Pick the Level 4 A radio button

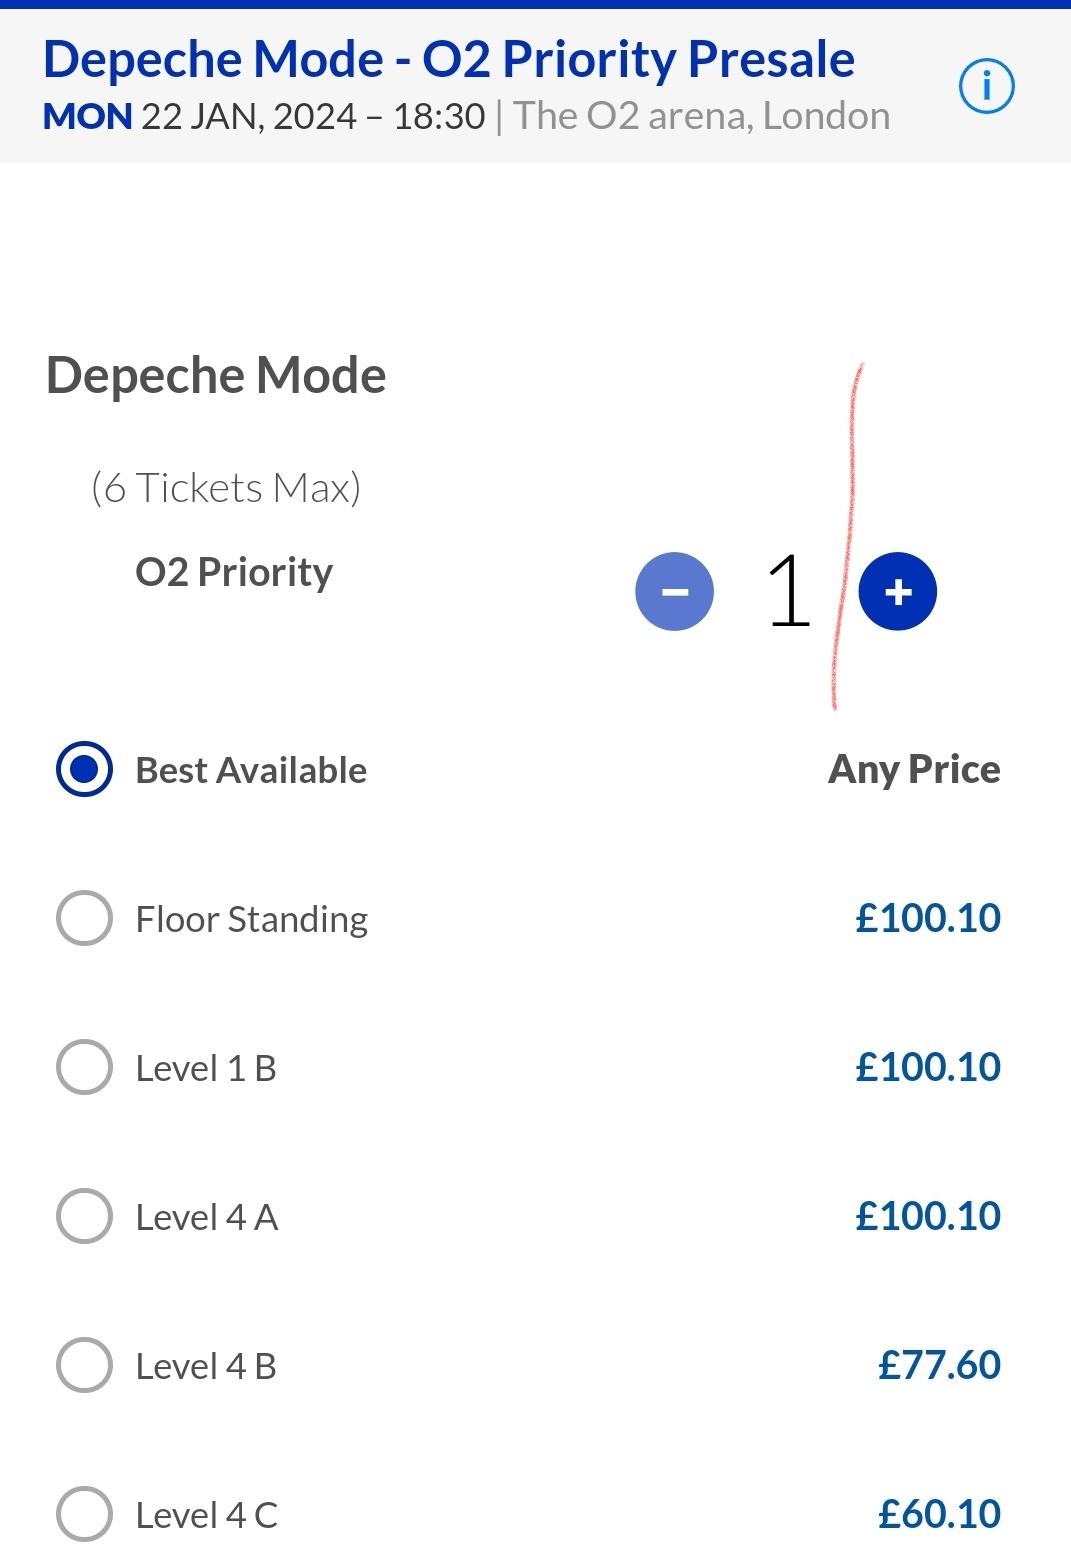[85, 1216]
